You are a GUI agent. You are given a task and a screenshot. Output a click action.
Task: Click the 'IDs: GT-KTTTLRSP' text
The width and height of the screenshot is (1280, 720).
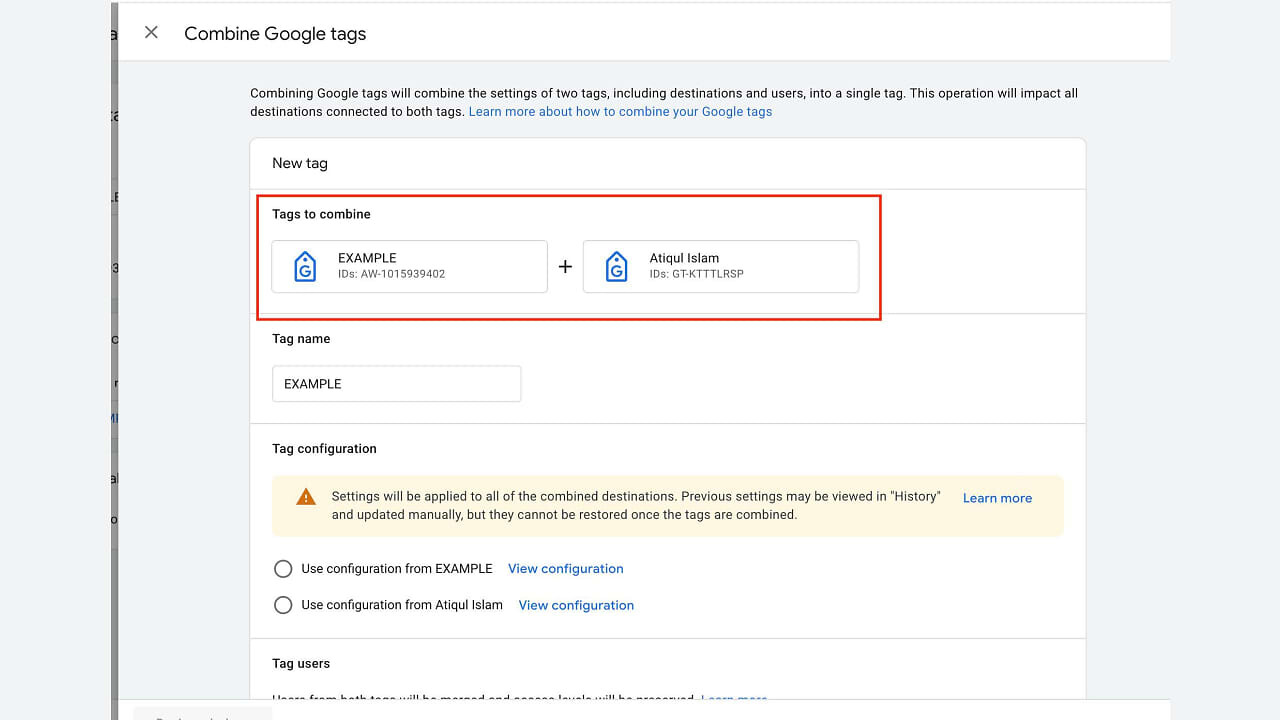point(696,274)
